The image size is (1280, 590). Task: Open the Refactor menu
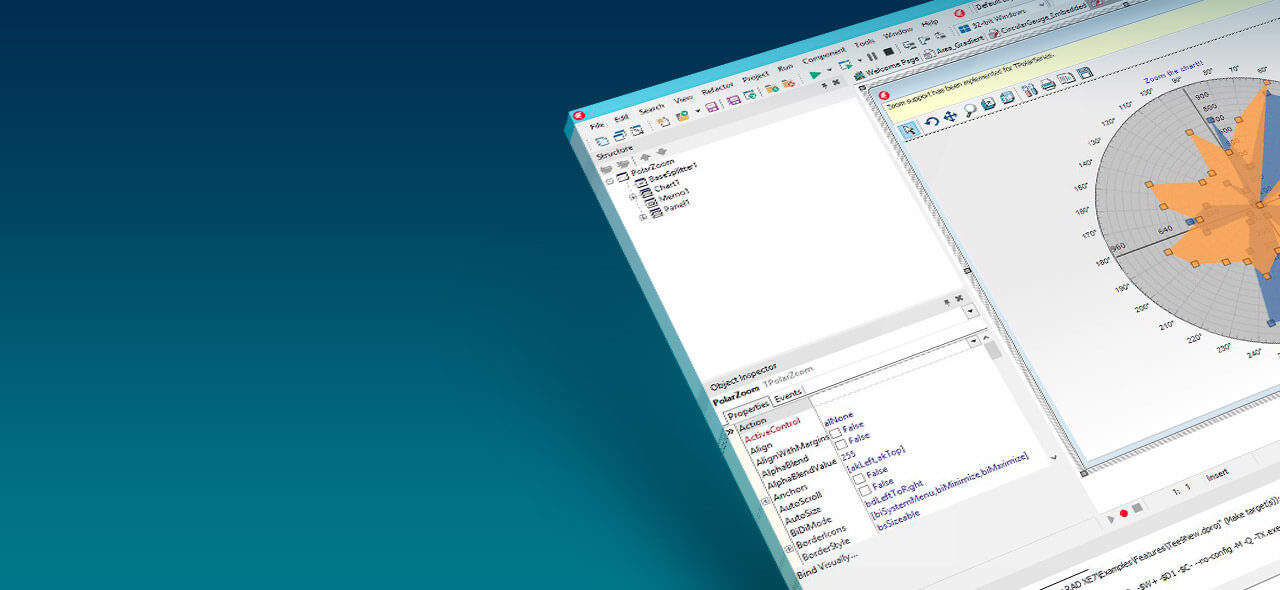[x=717, y=88]
